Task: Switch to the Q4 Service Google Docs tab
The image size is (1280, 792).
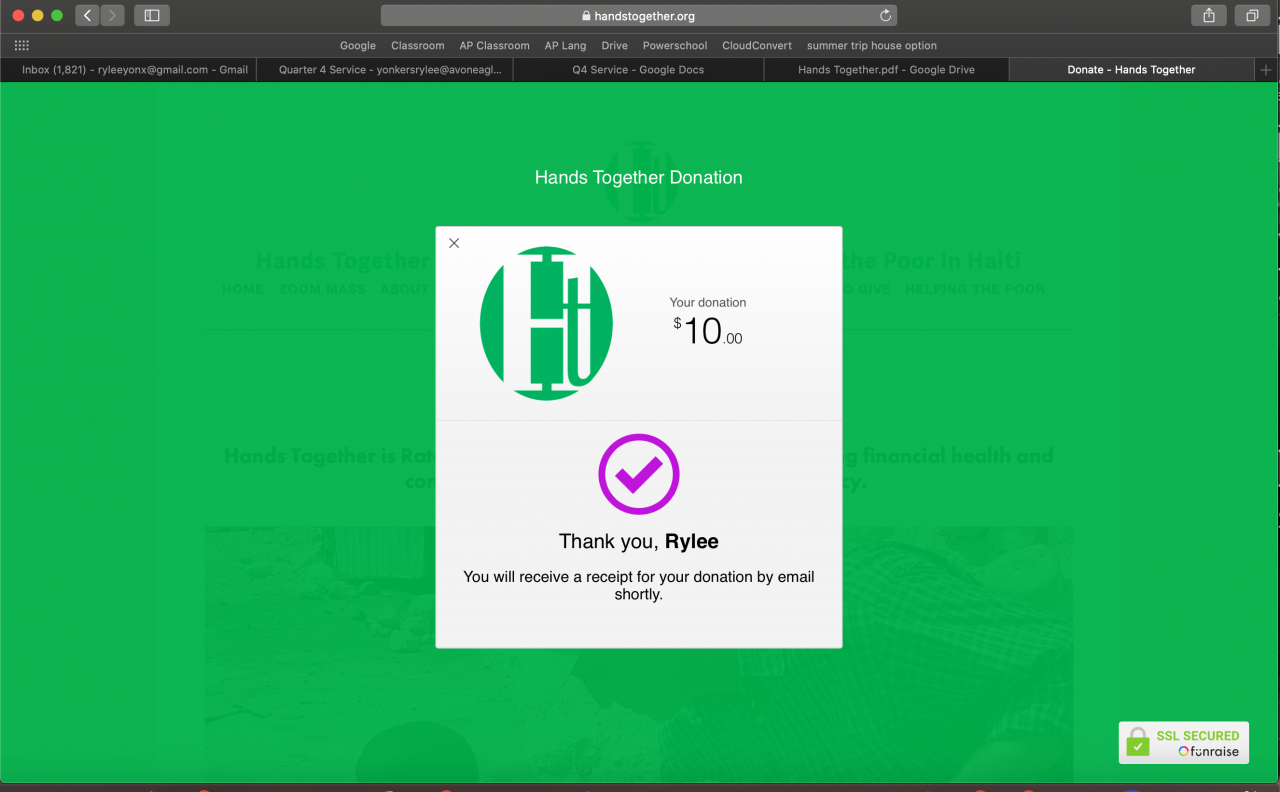Action: point(638,70)
